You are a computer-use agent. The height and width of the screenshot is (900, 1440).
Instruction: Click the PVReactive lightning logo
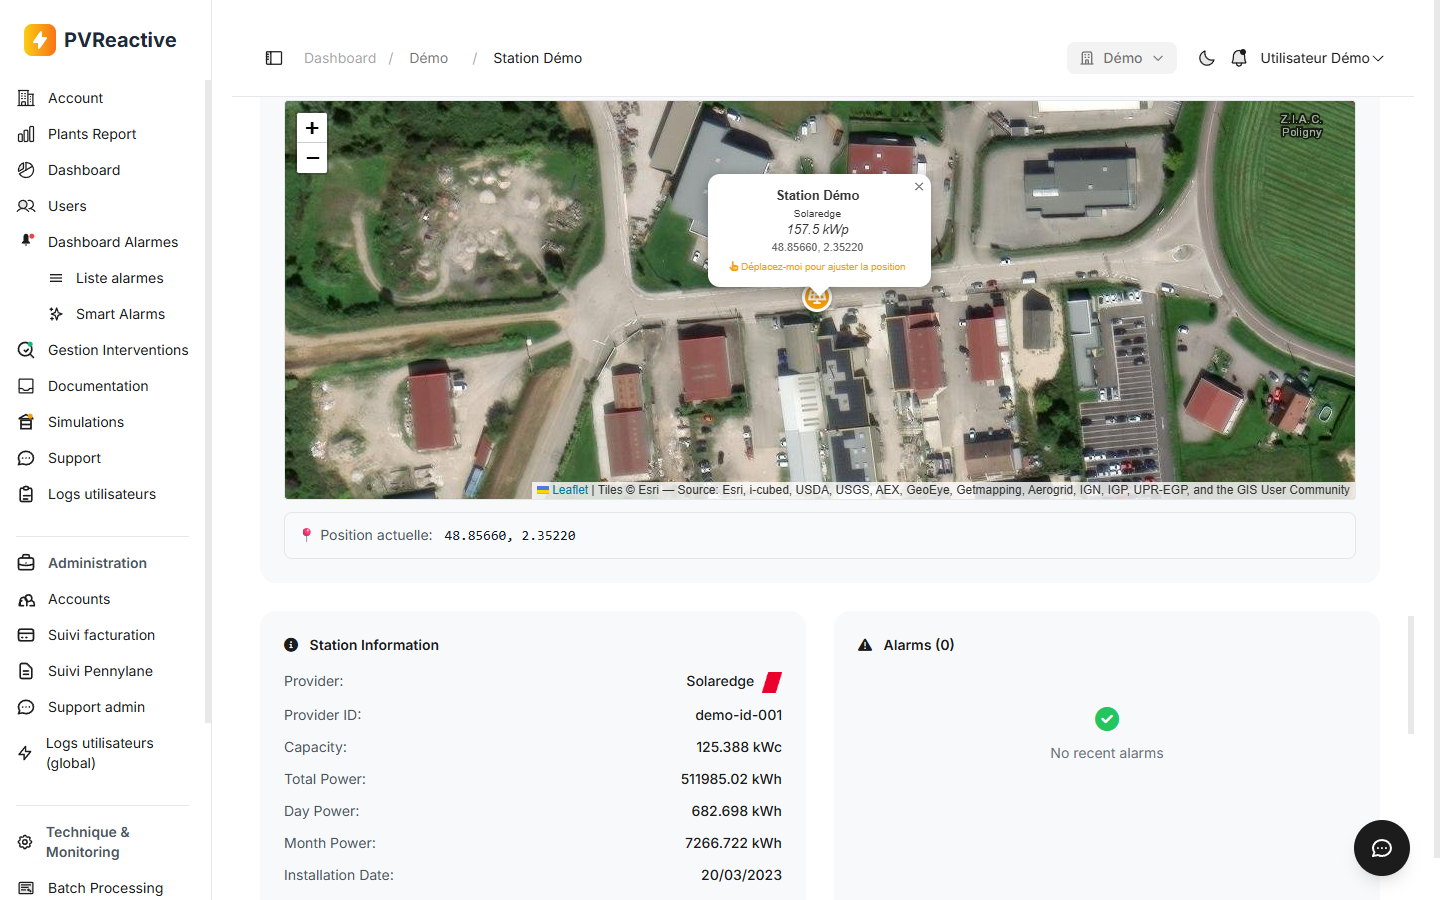tap(40, 40)
